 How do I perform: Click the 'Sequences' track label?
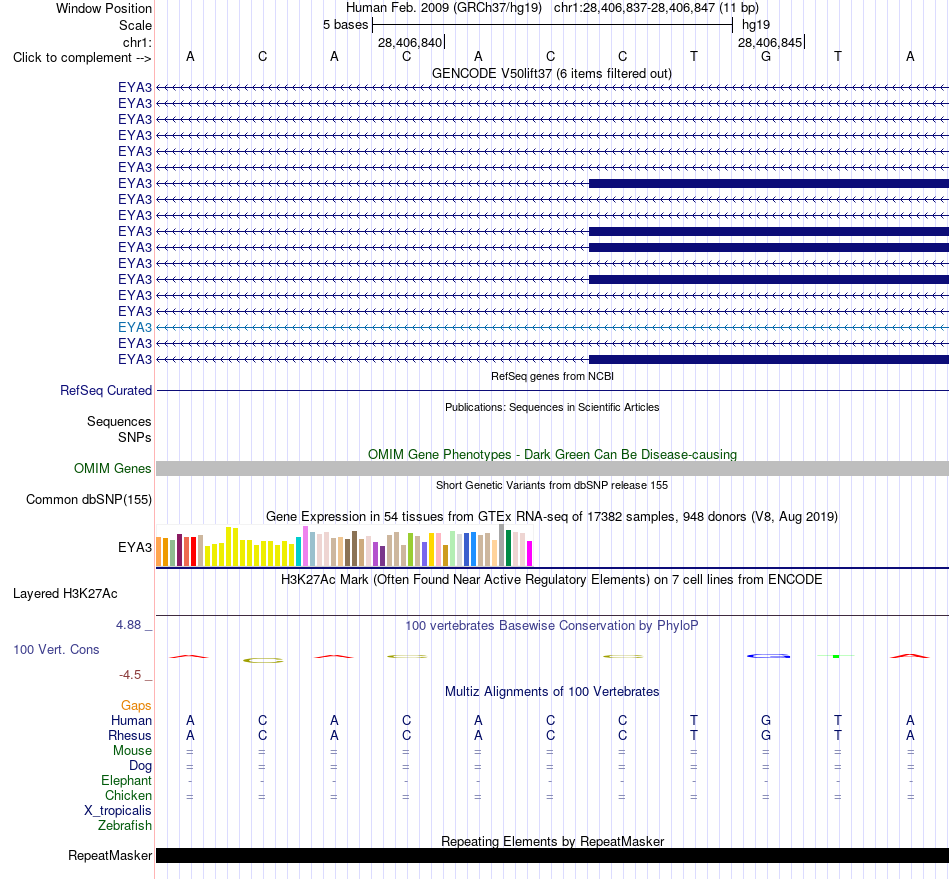click(x=119, y=422)
